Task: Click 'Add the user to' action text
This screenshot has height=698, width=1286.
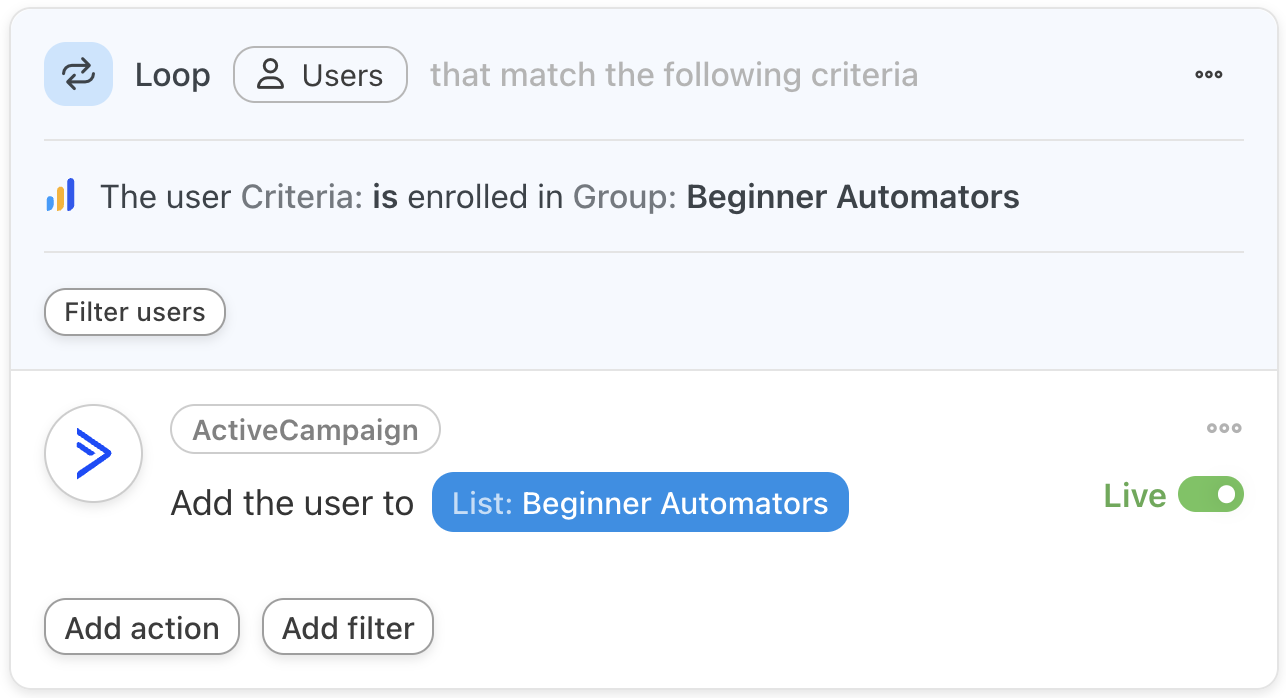Action: (292, 503)
